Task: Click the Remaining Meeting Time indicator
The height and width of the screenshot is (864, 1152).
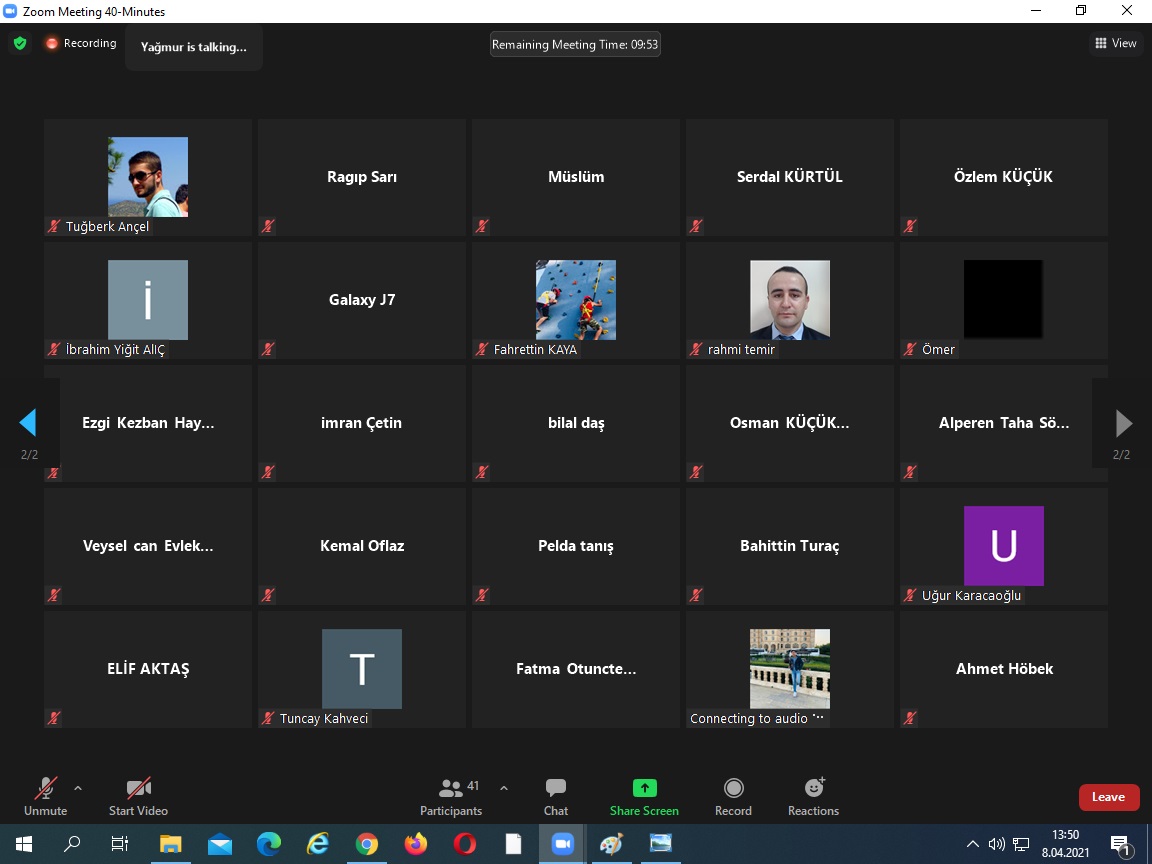Action: pyautogui.click(x=575, y=44)
